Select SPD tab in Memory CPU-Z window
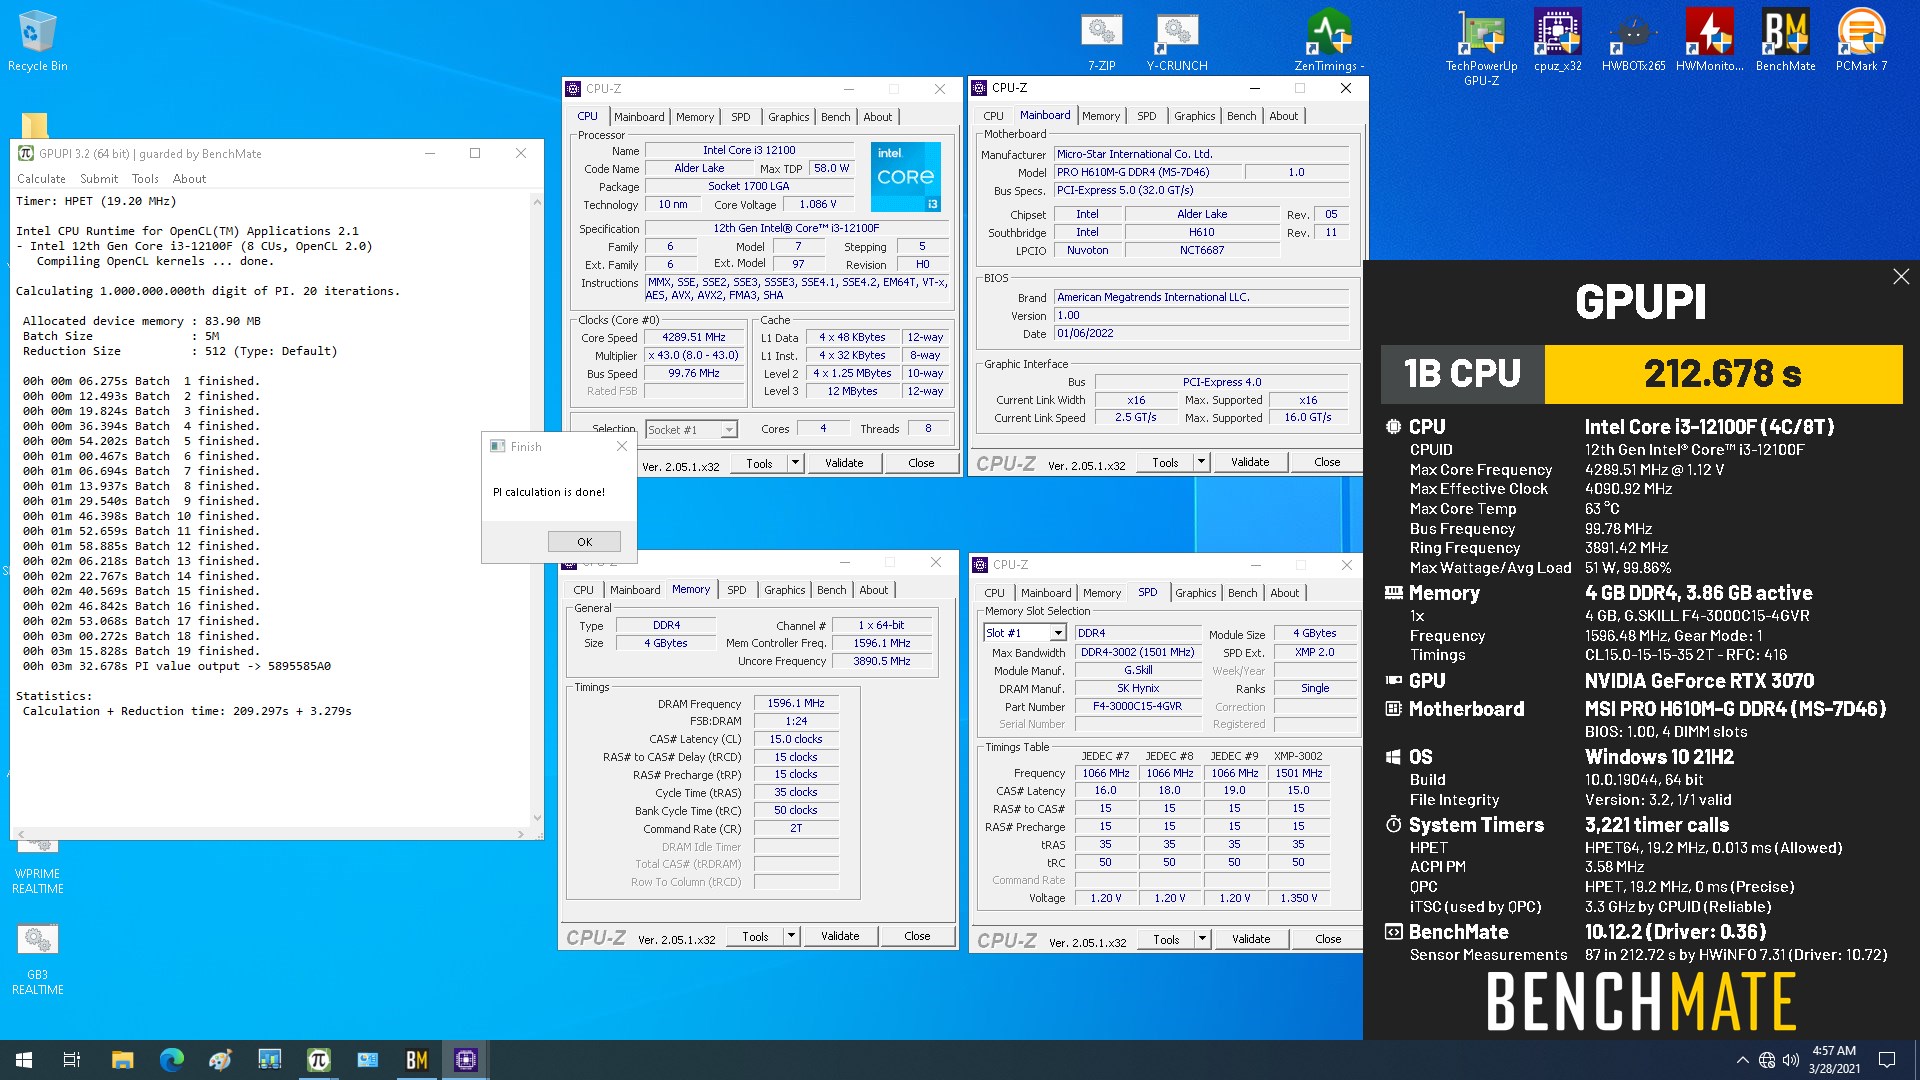The height and width of the screenshot is (1080, 1920). (x=736, y=590)
